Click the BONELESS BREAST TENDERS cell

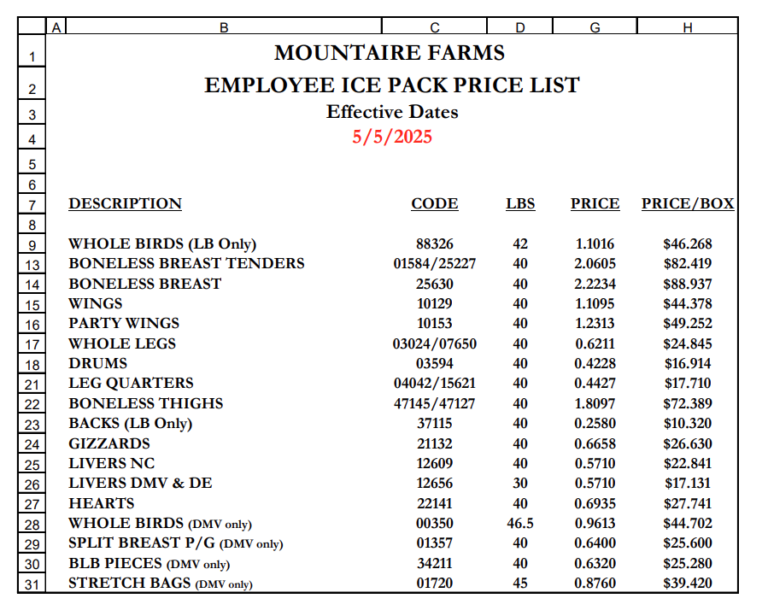(x=186, y=264)
